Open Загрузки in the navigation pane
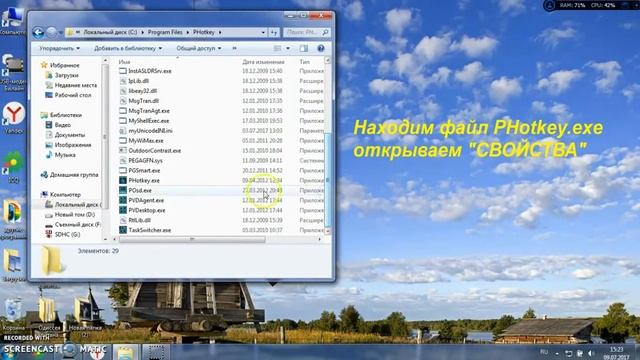Viewport: 640px width, 360px height. point(62,75)
